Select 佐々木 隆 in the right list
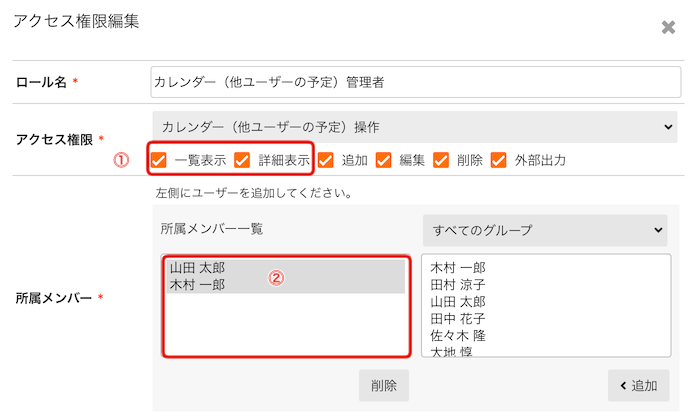691x419 pixels. pyautogui.click(x=458, y=336)
